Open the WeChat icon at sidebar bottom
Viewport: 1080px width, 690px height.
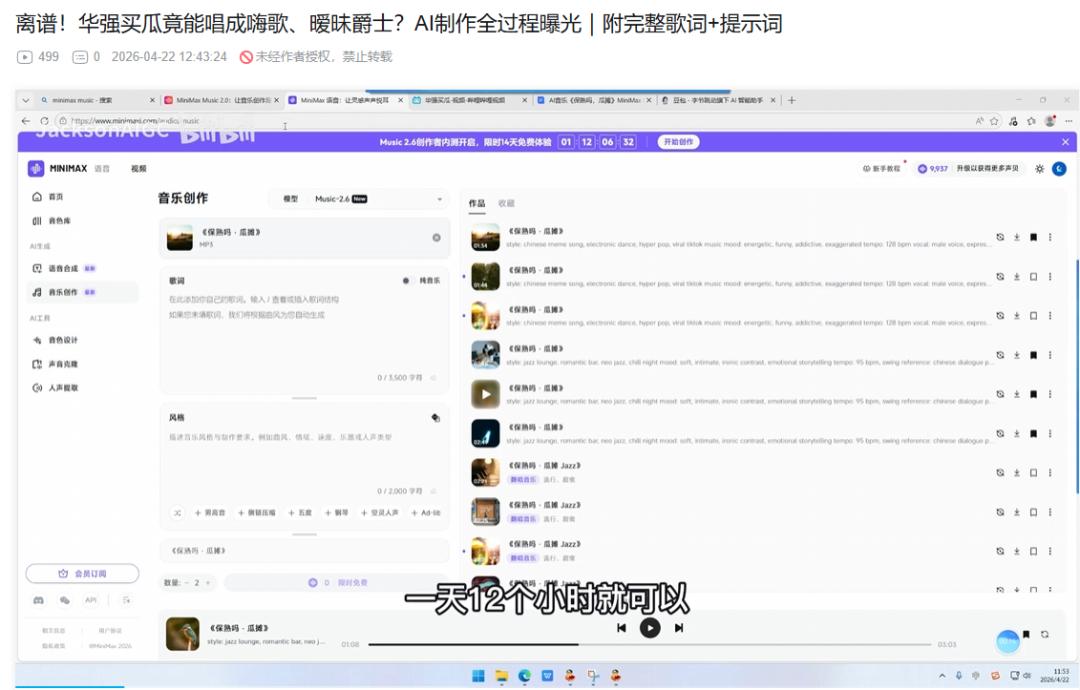pyautogui.click(x=65, y=600)
